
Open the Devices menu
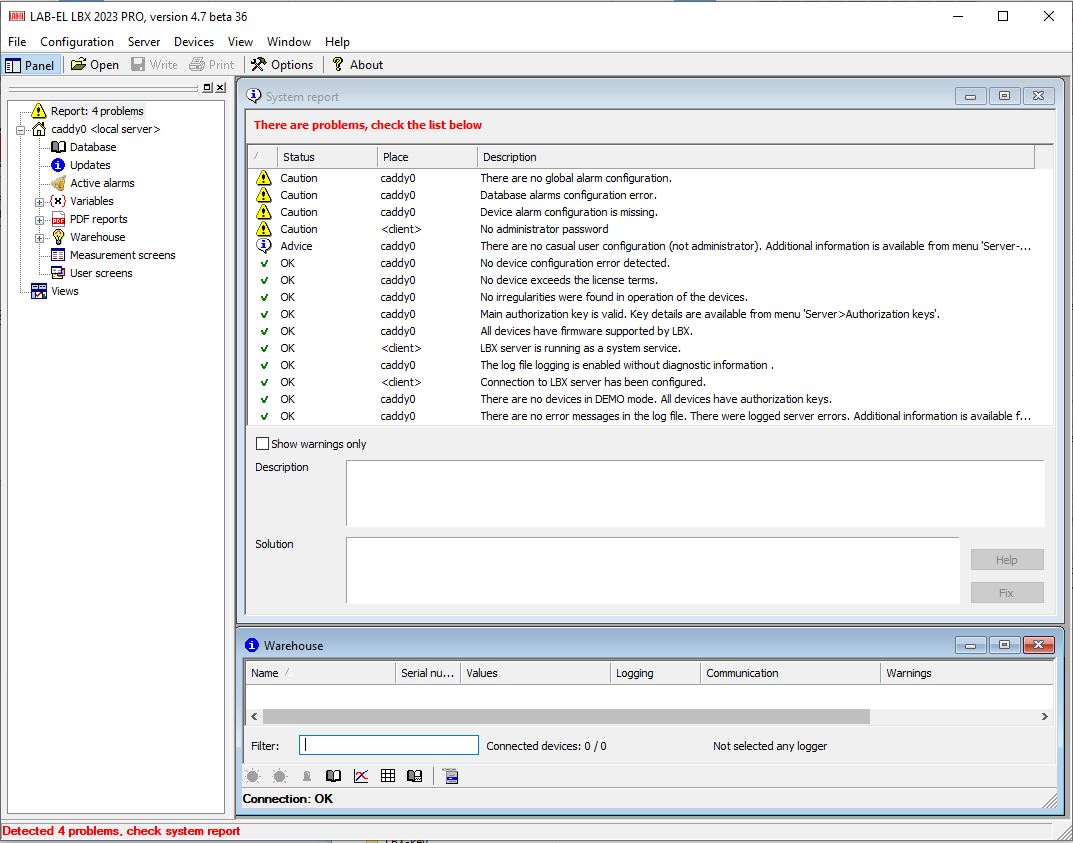194,42
